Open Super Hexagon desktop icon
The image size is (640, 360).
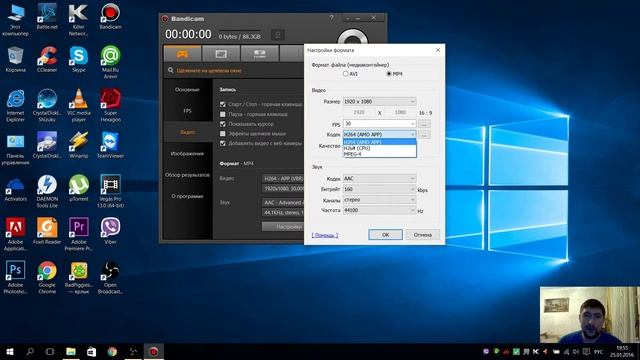[x=110, y=106]
